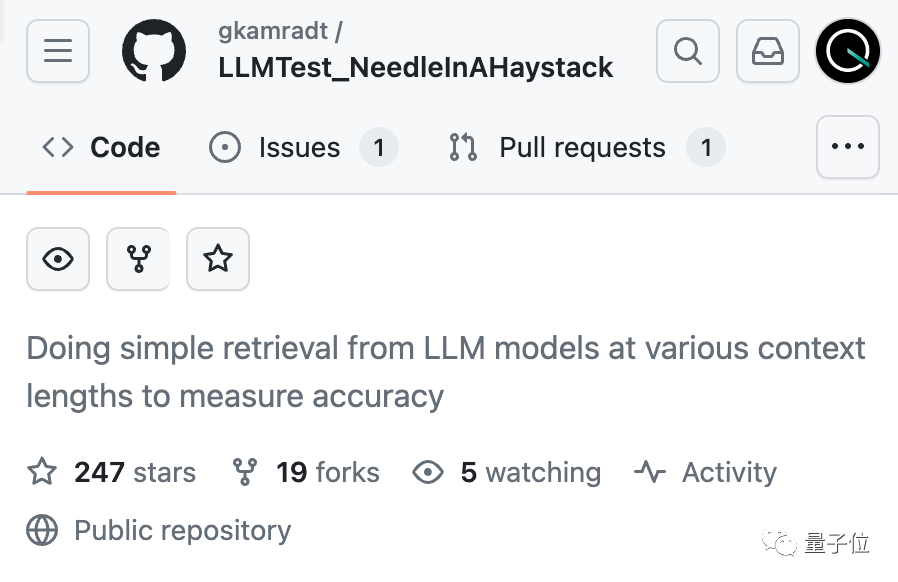Screen dimensions: 898x582
Task: Expand the three-dots more tabs menu
Action: point(848,147)
